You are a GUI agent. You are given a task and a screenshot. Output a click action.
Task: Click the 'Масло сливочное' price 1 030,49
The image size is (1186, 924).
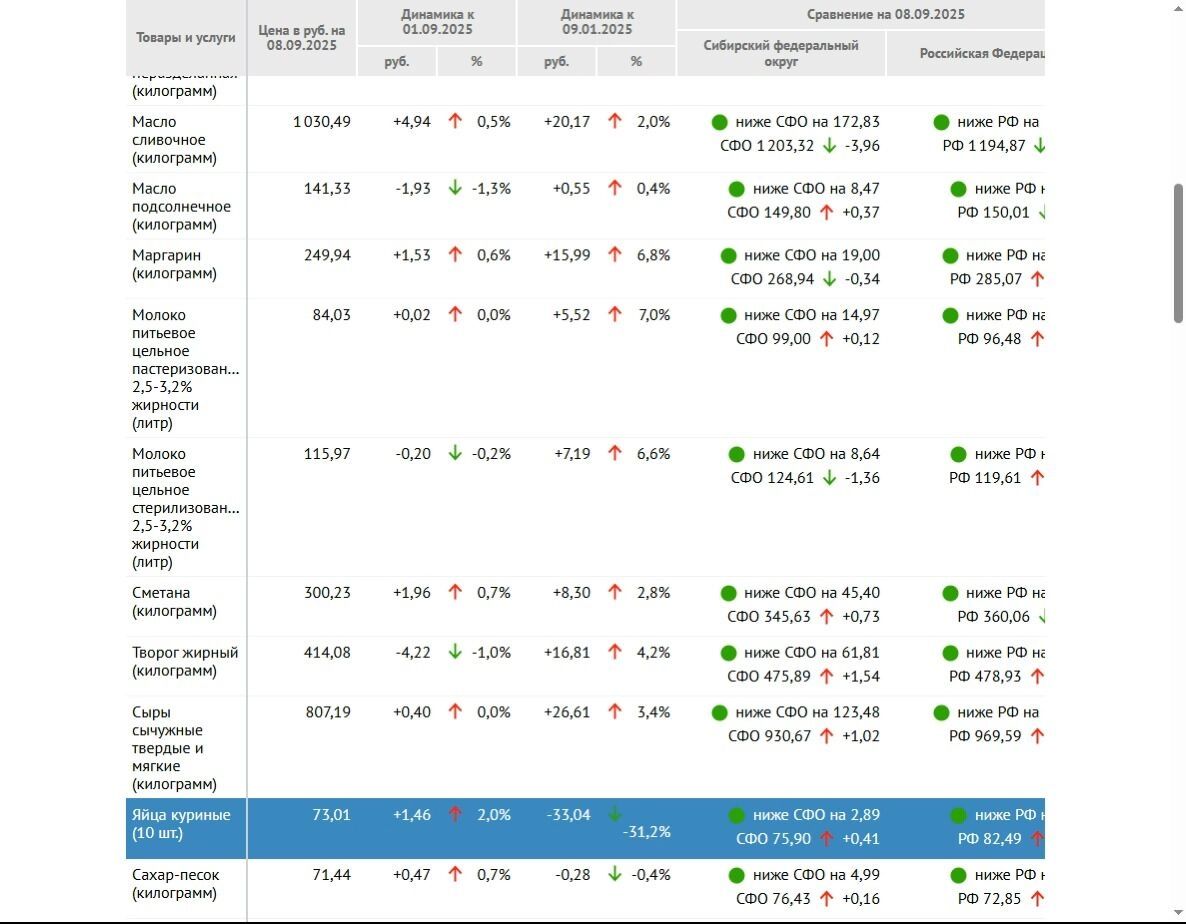click(321, 122)
